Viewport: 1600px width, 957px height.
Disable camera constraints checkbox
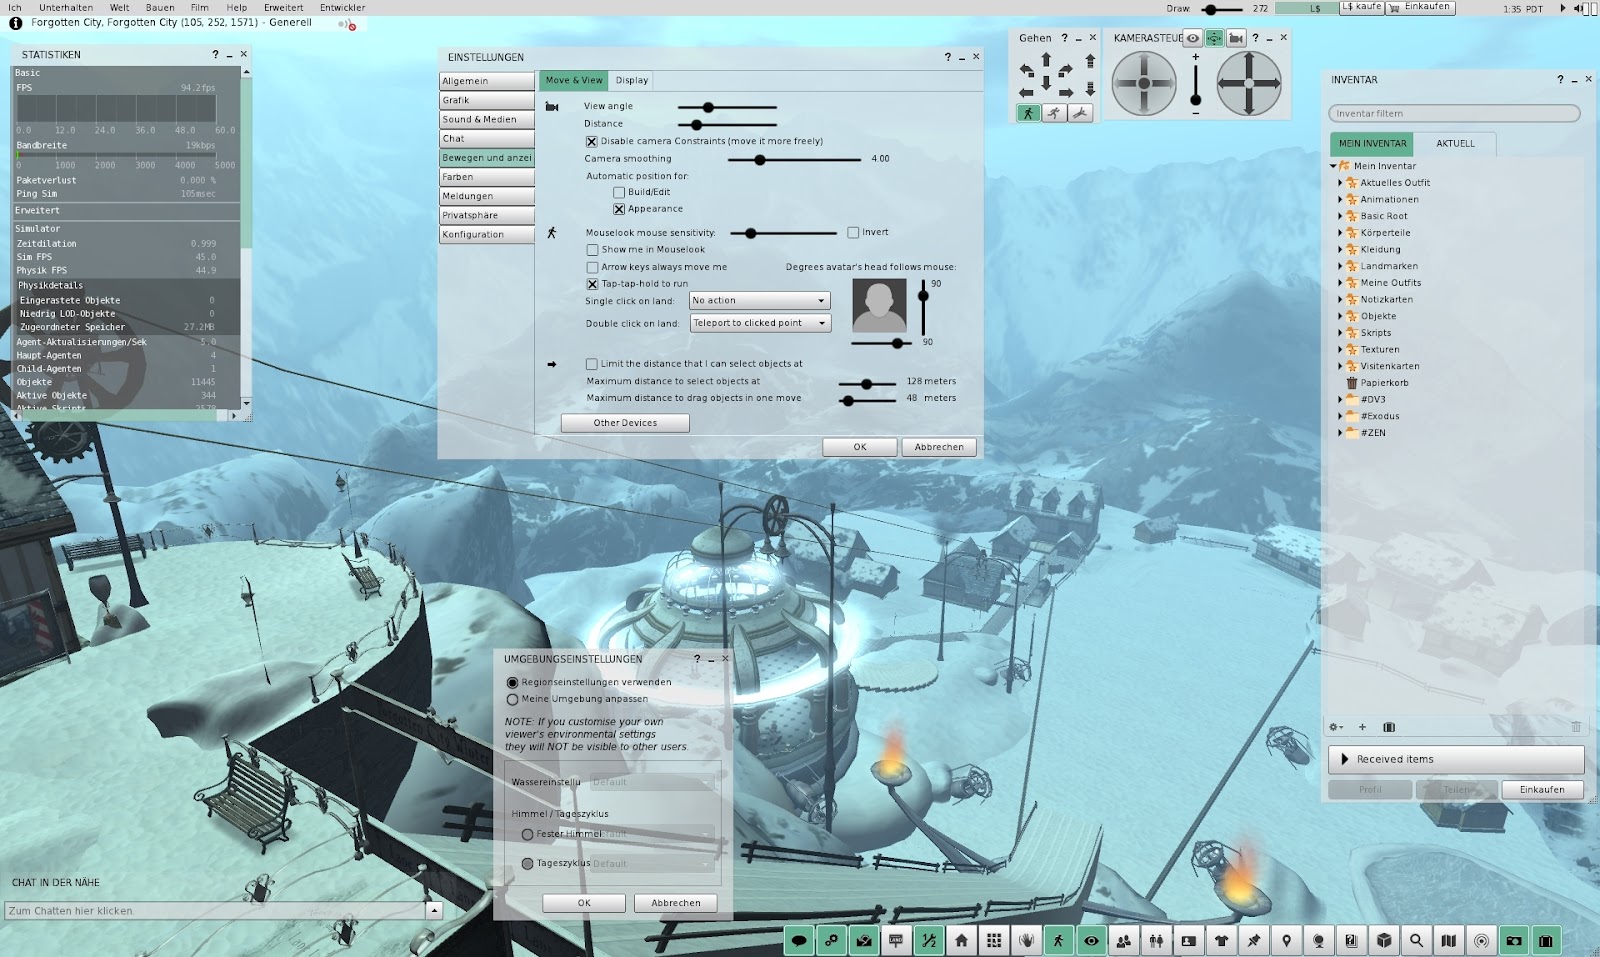592,141
